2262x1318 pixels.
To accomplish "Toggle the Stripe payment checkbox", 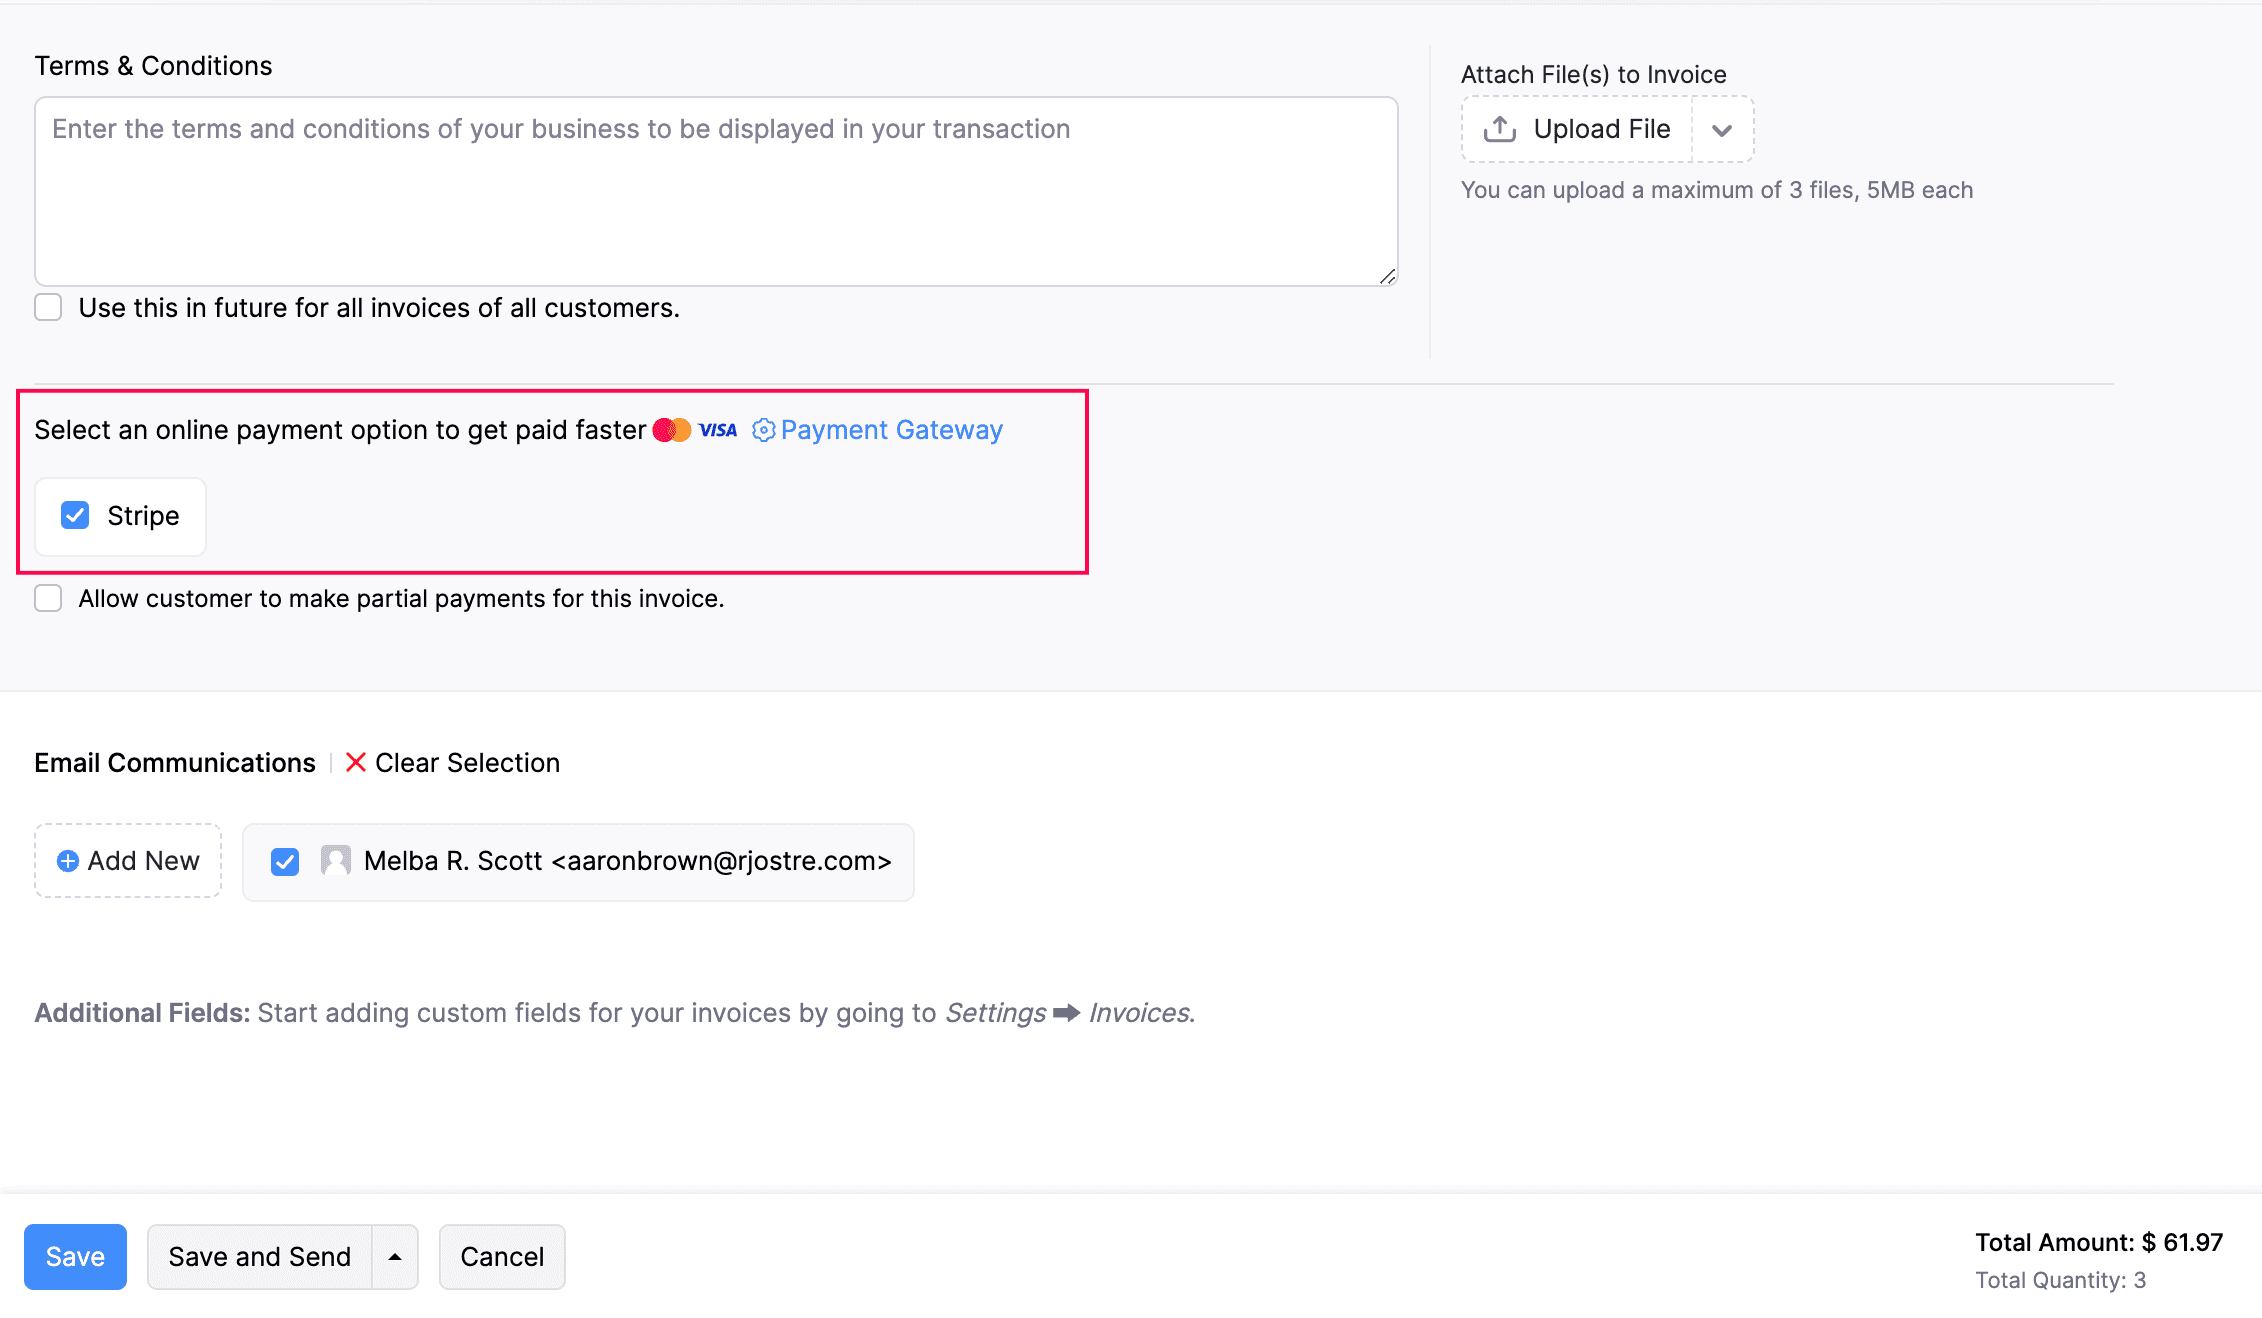I will (74, 515).
